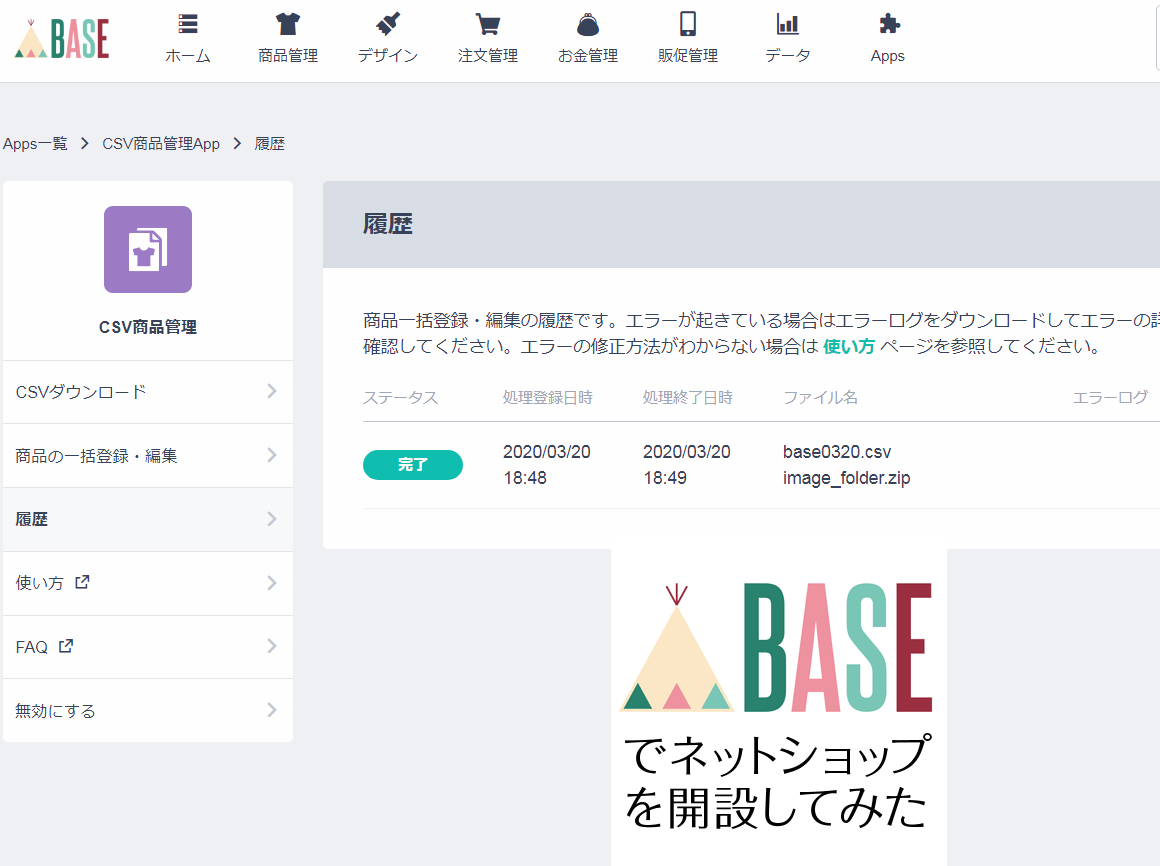The image size is (1160, 866).
Task: Open order management shopping cart icon
Action: [488, 25]
